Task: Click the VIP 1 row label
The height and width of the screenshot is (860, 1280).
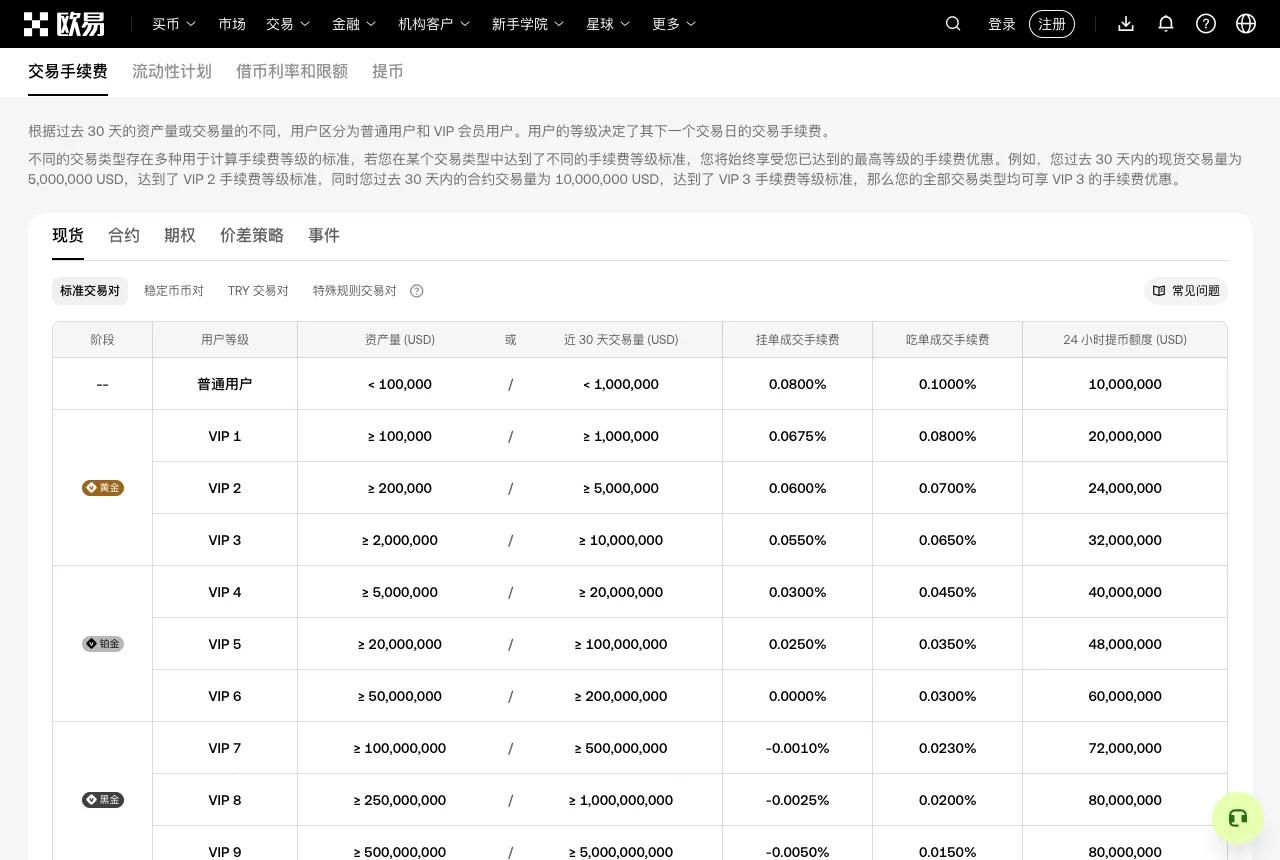Action: pos(225,436)
